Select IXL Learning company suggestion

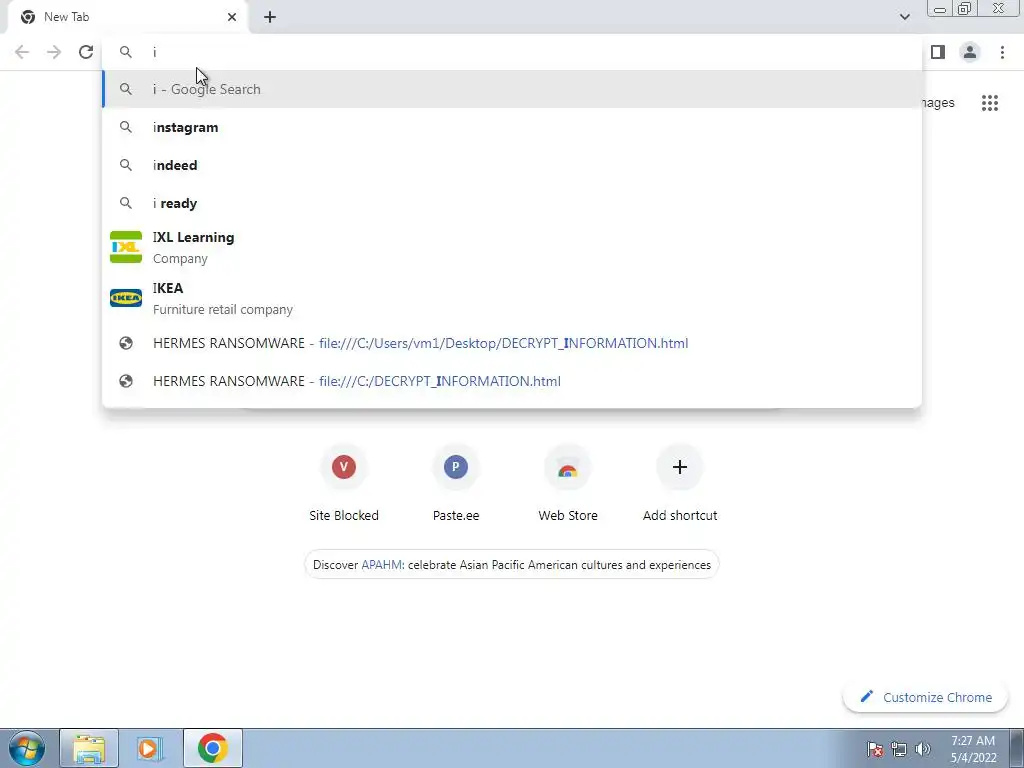click(x=513, y=248)
